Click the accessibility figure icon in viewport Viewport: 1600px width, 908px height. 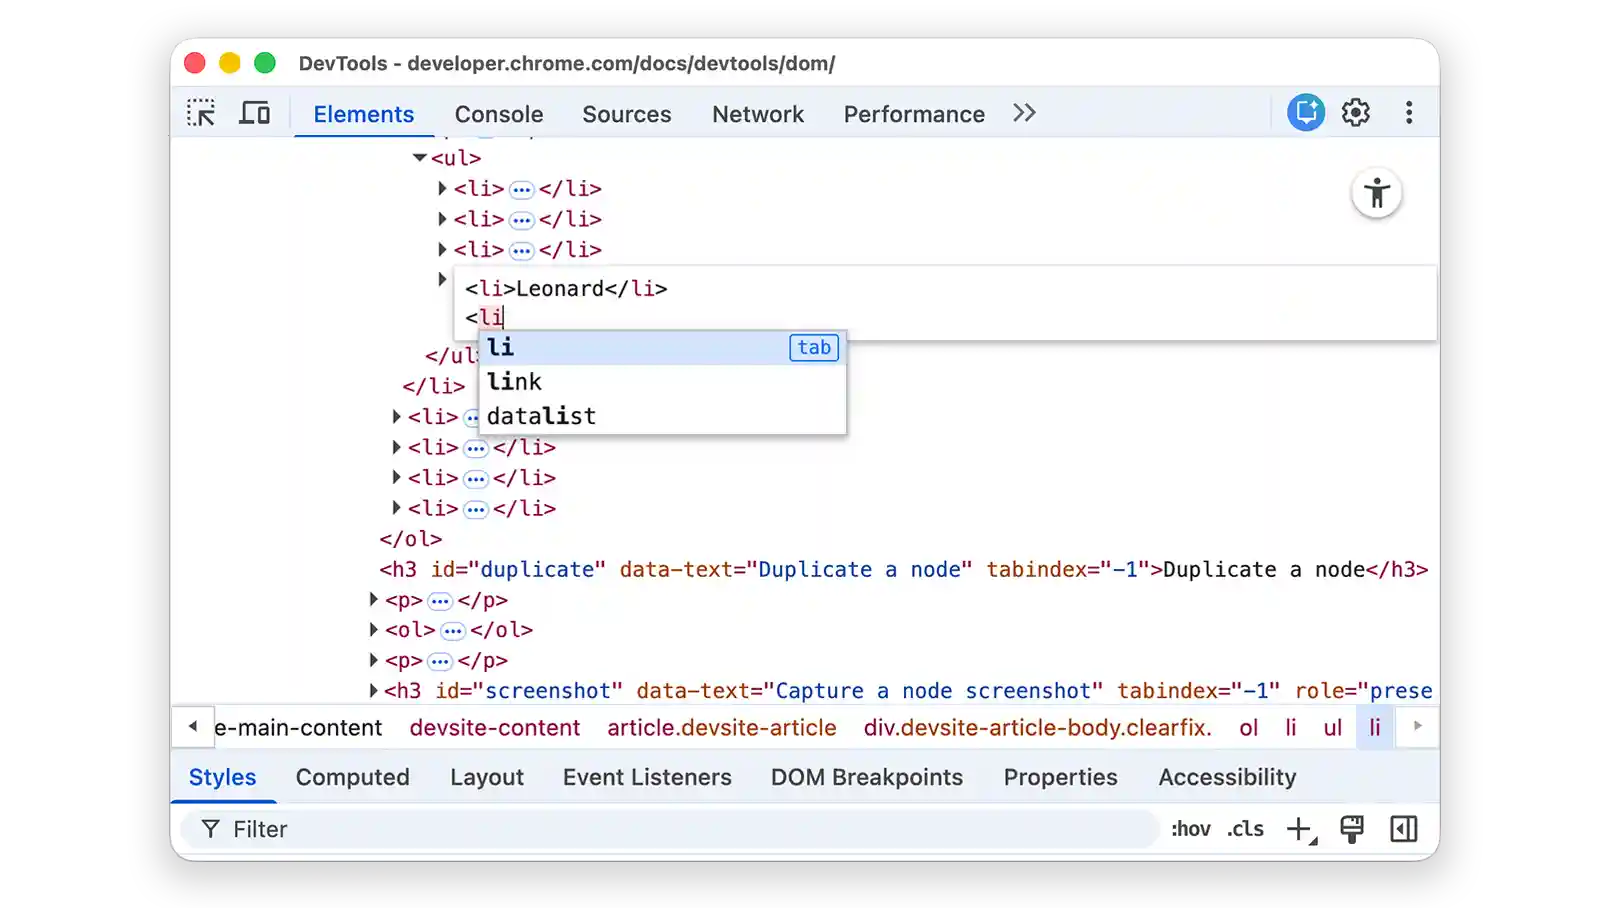[1377, 193]
